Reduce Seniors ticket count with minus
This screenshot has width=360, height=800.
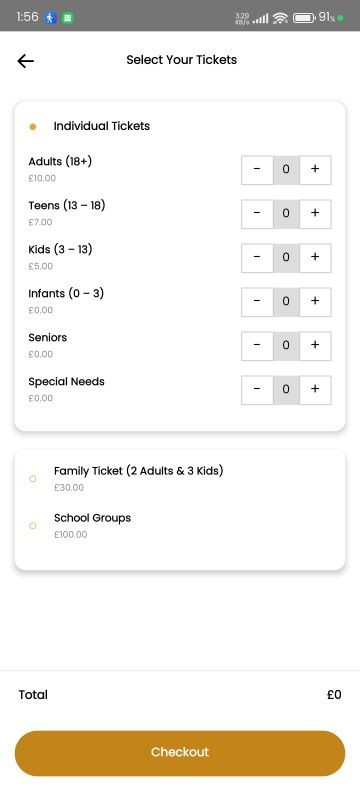click(x=257, y=345)
